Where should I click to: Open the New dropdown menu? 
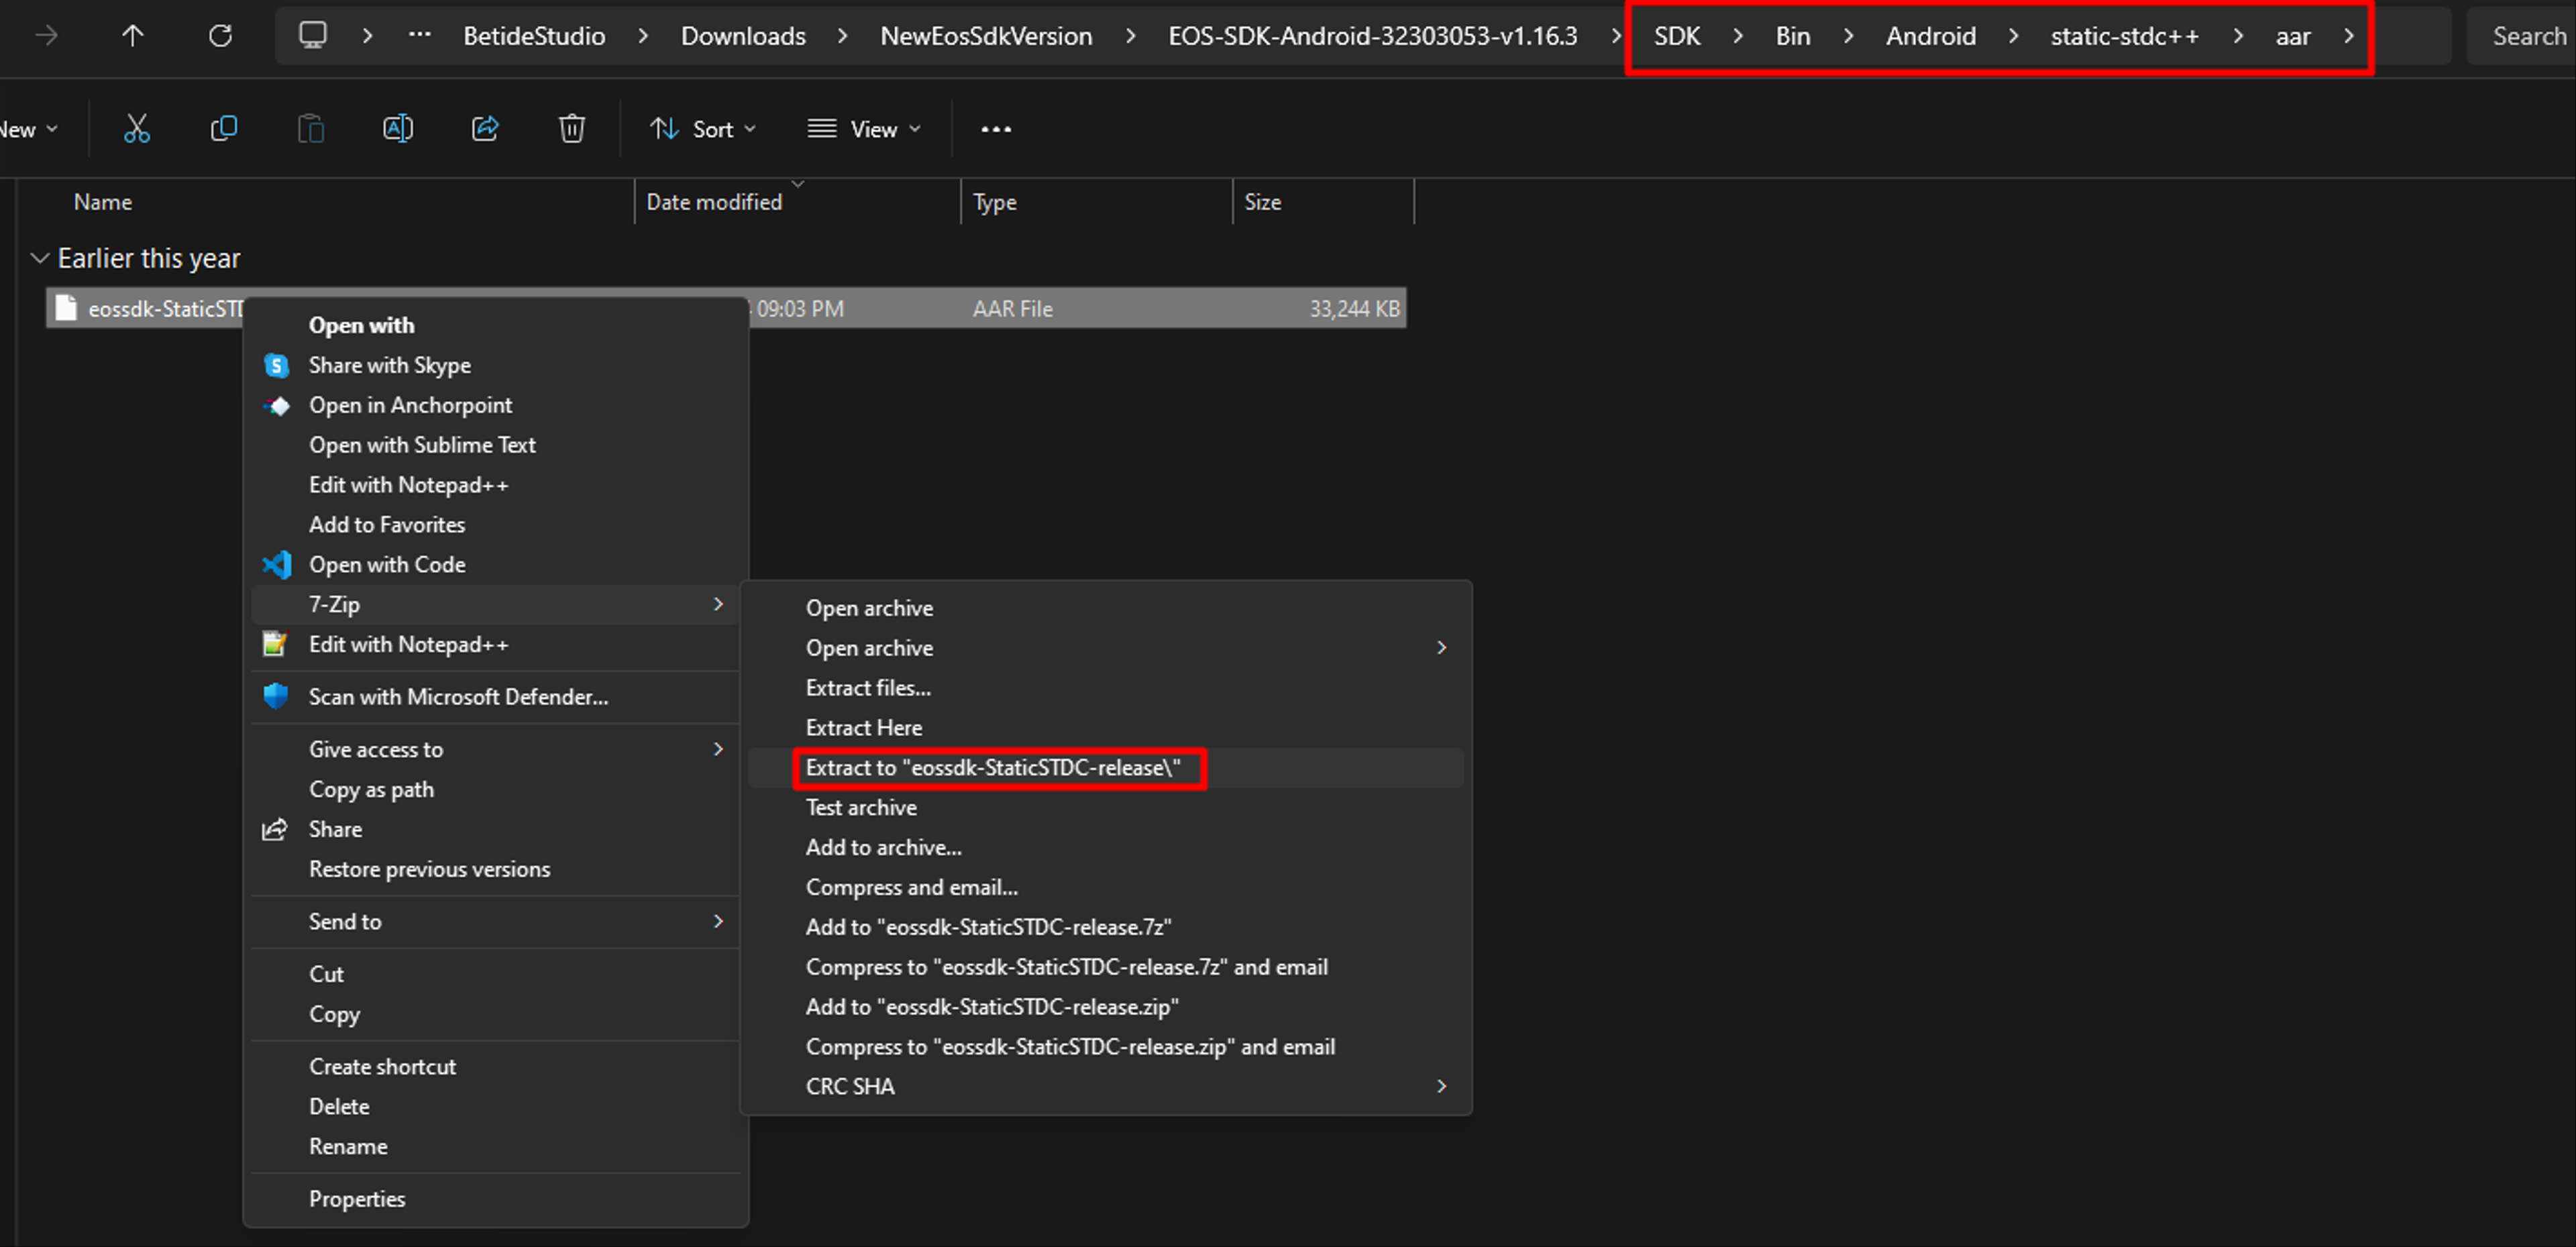(x=29, y=129)
